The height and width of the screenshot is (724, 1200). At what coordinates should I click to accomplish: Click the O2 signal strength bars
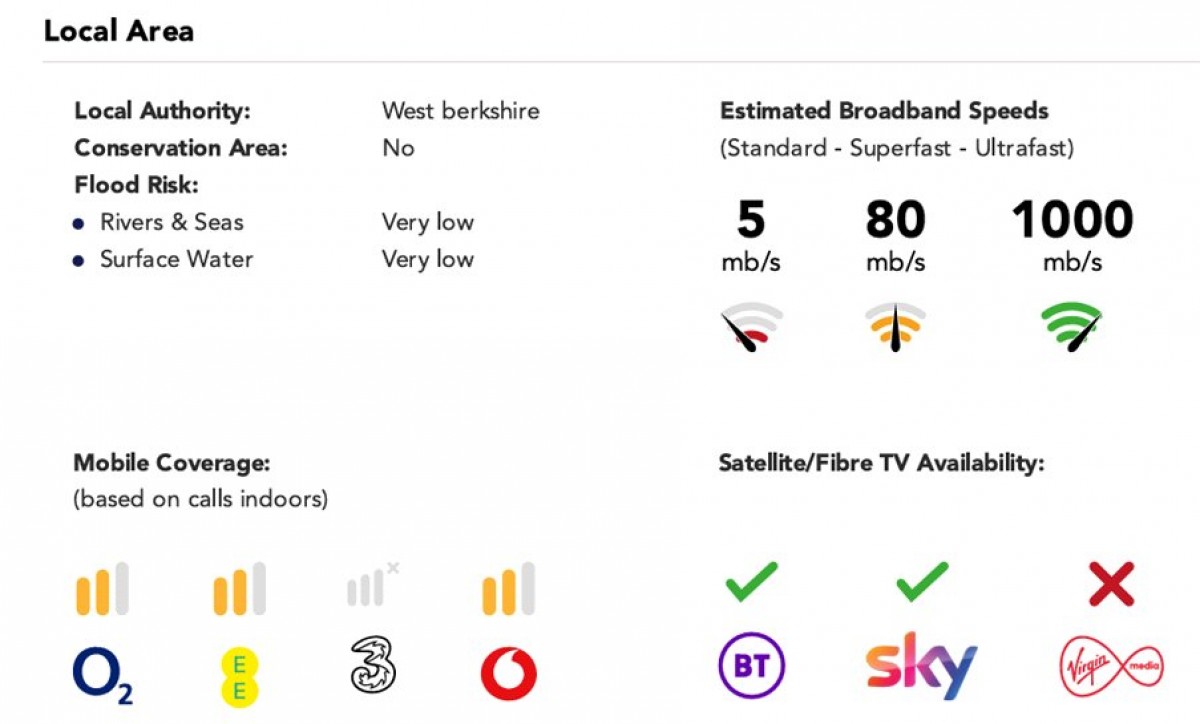(x=102, y=589)
